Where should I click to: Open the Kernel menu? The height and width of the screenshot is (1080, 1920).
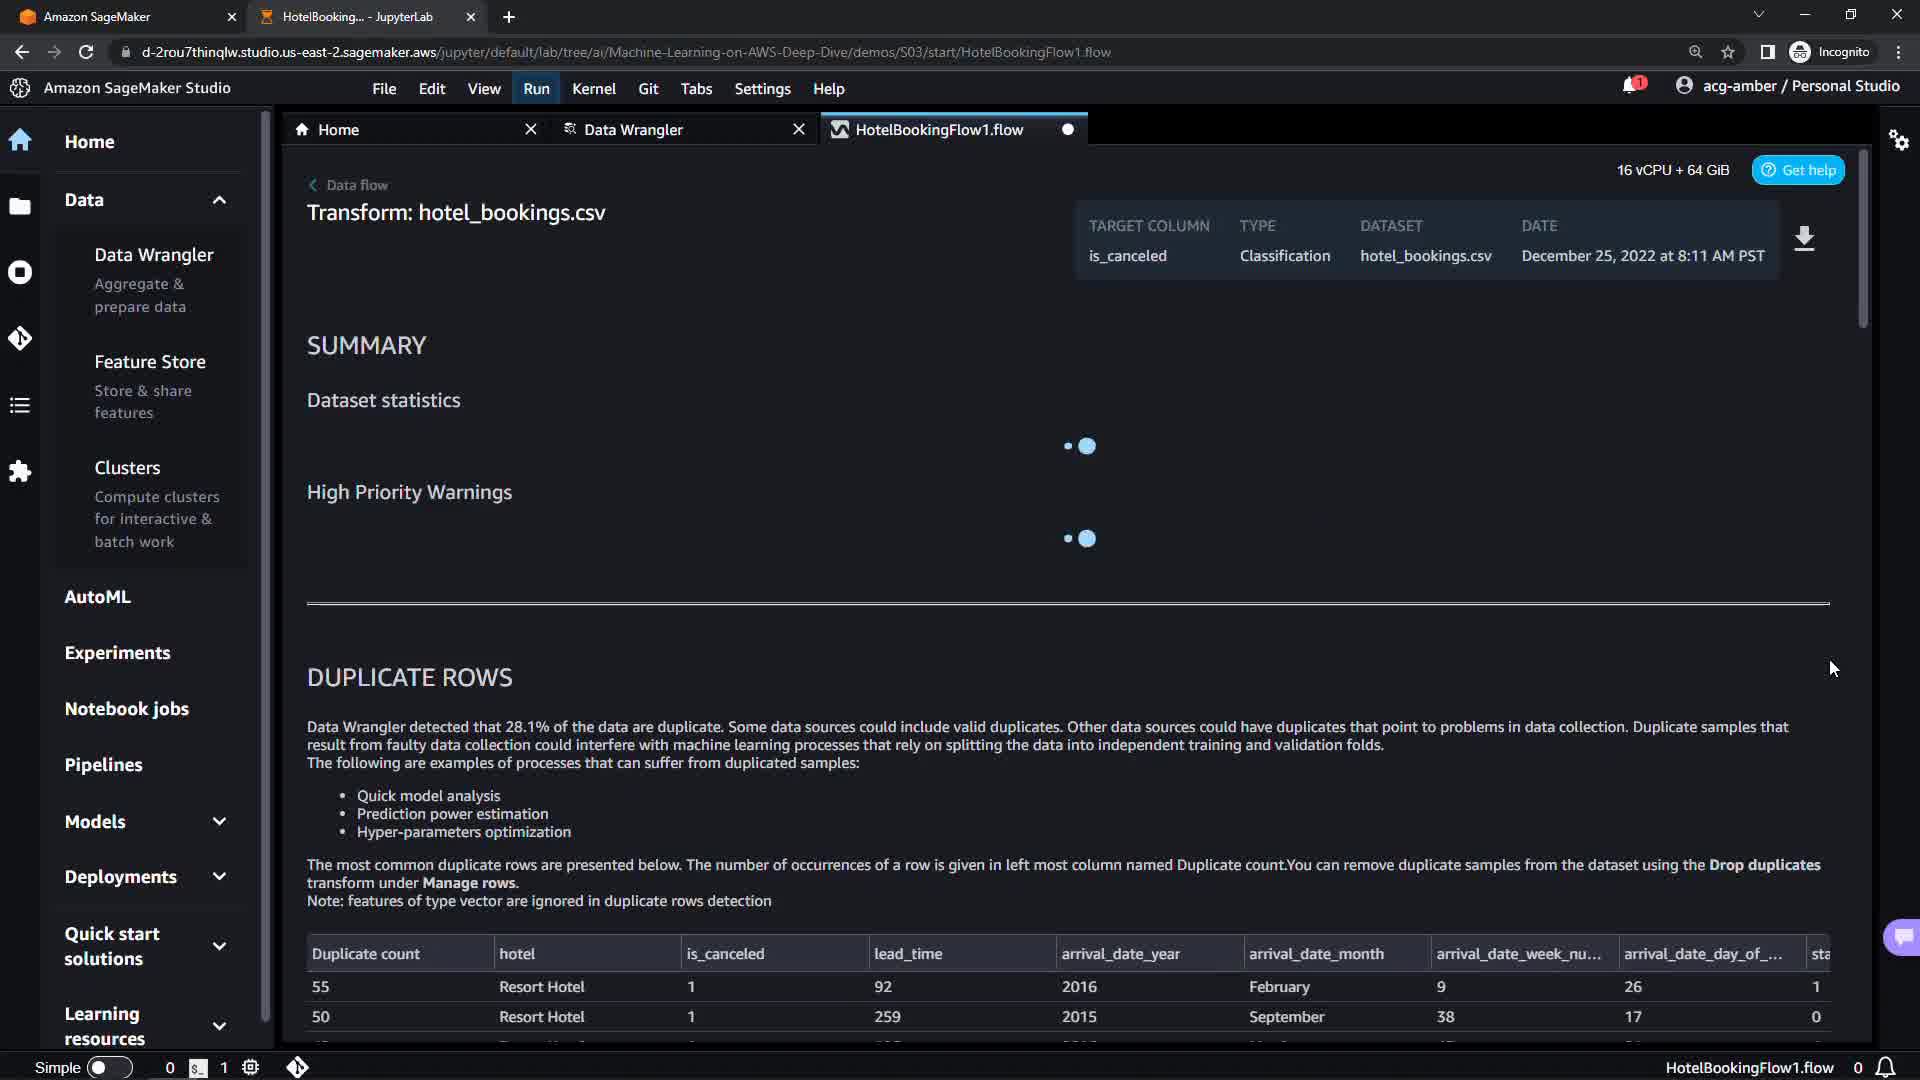[x=593, y=89]
